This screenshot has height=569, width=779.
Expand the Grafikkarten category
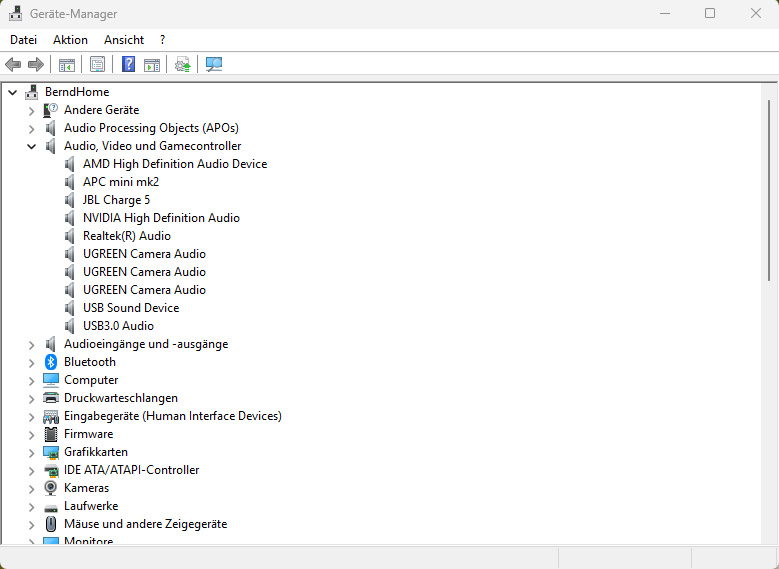(31, 452)
